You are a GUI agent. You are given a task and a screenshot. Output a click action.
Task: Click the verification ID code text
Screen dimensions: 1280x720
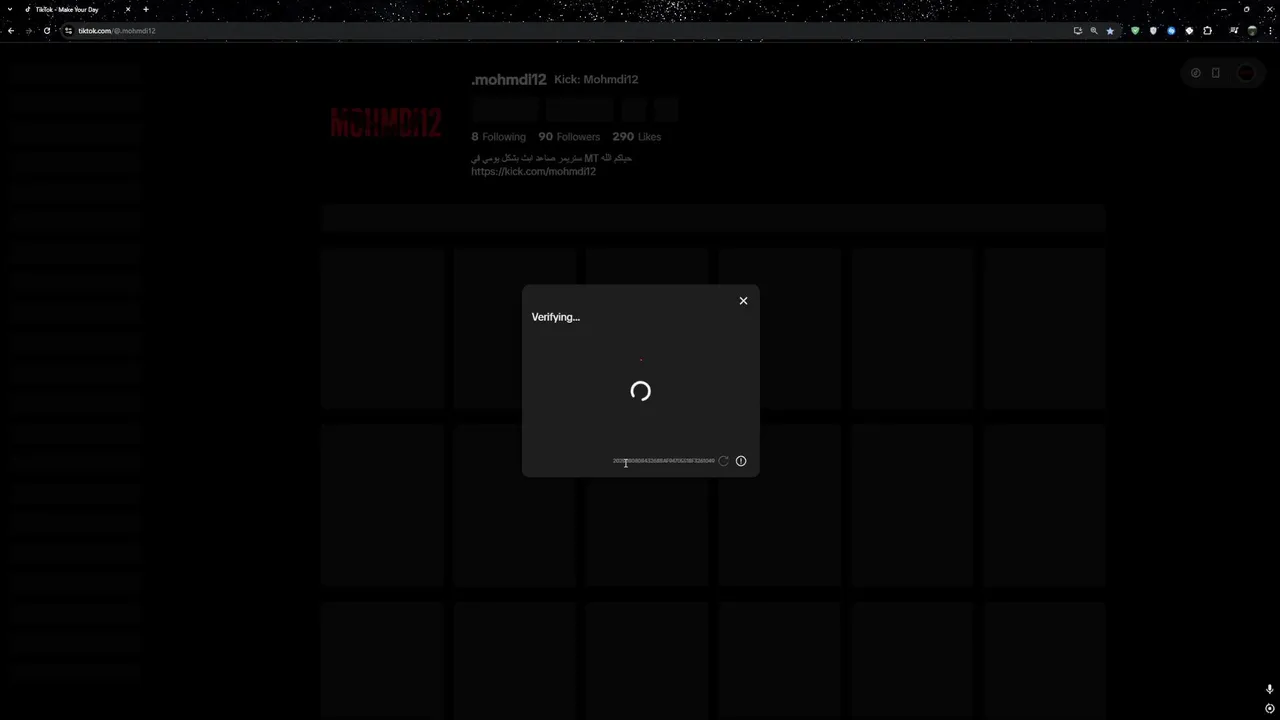pyautogui.click(x=664, y=461)
